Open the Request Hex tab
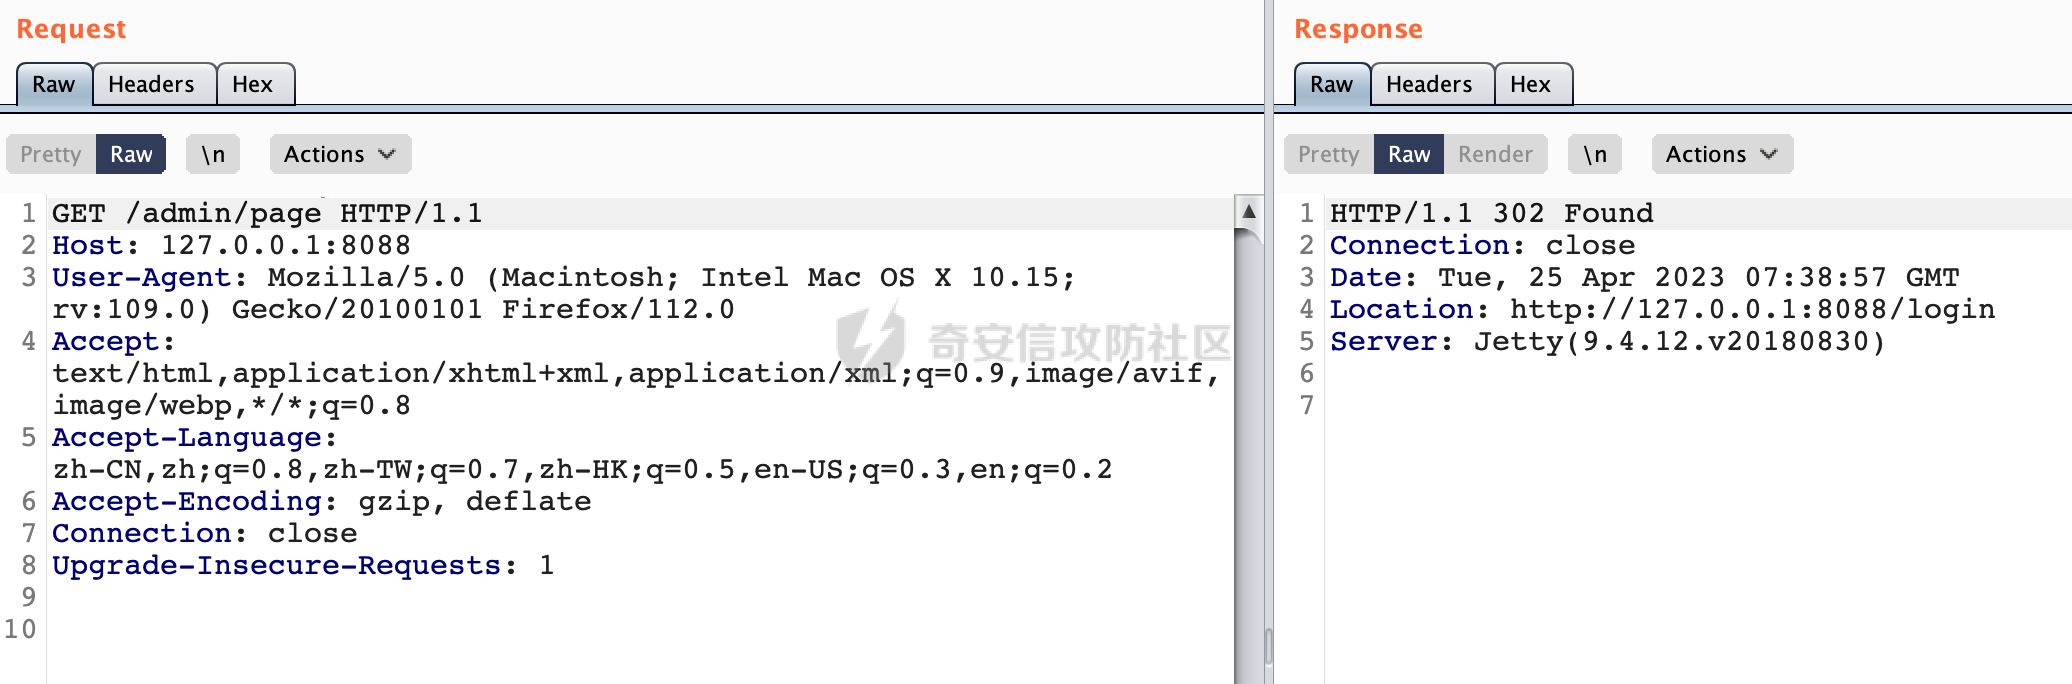Screen dimensions: 2072x684 (253, 85)
